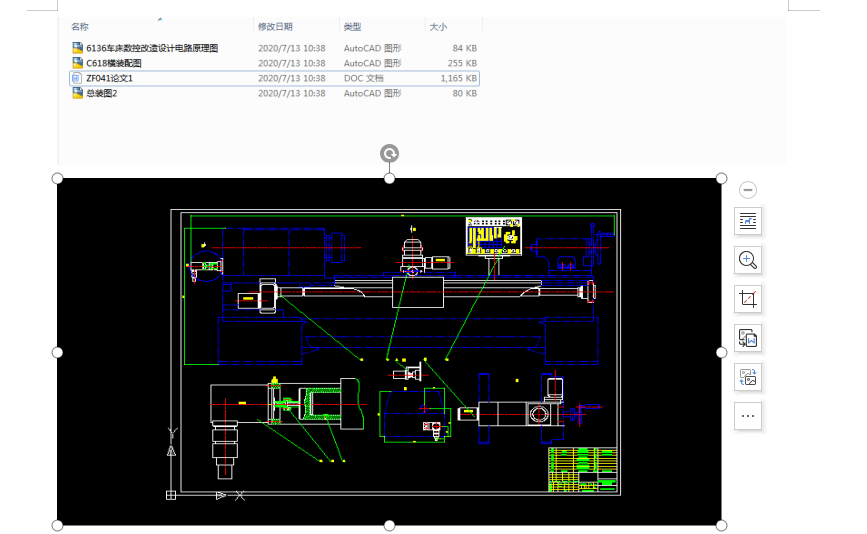Select the crop picture tool
Screen dimensions: 867x534
tap(748, 299)
